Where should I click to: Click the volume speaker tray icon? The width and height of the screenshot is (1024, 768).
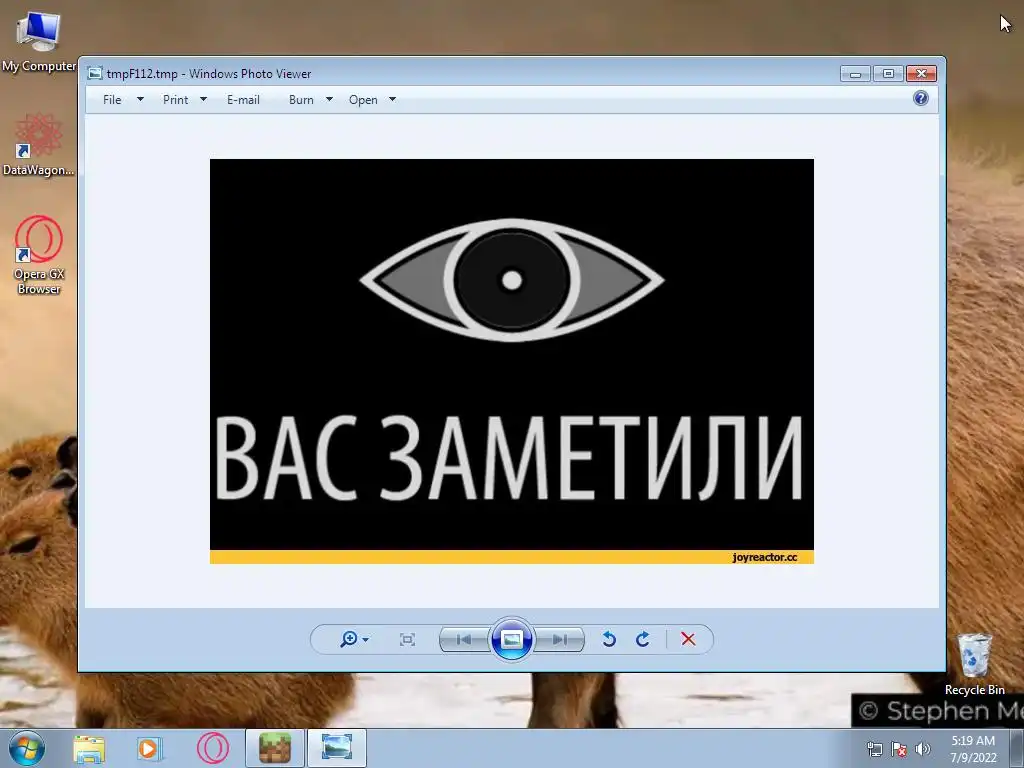point(922,750)
